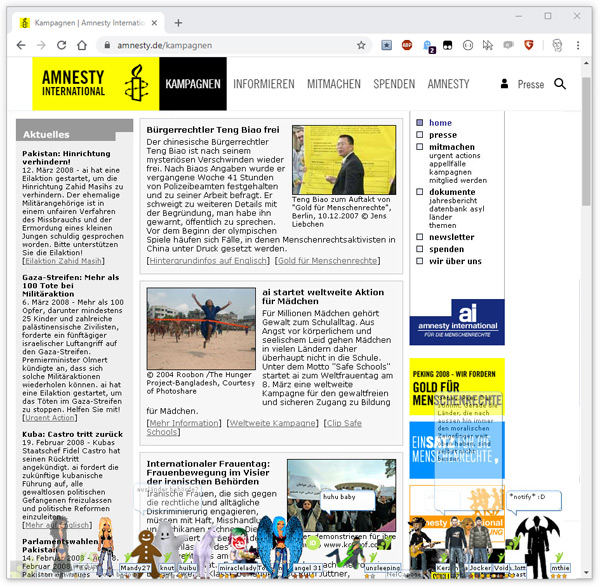Open Hintergrundinfos auf Englisch link

tap(208, 261)
